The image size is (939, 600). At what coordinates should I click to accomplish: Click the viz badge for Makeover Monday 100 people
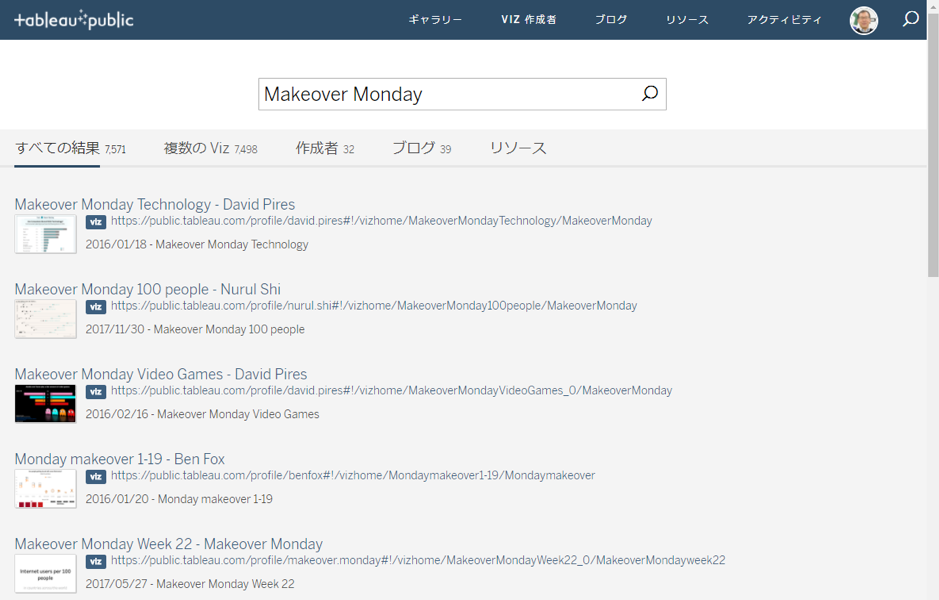click(x=96, y=307)
